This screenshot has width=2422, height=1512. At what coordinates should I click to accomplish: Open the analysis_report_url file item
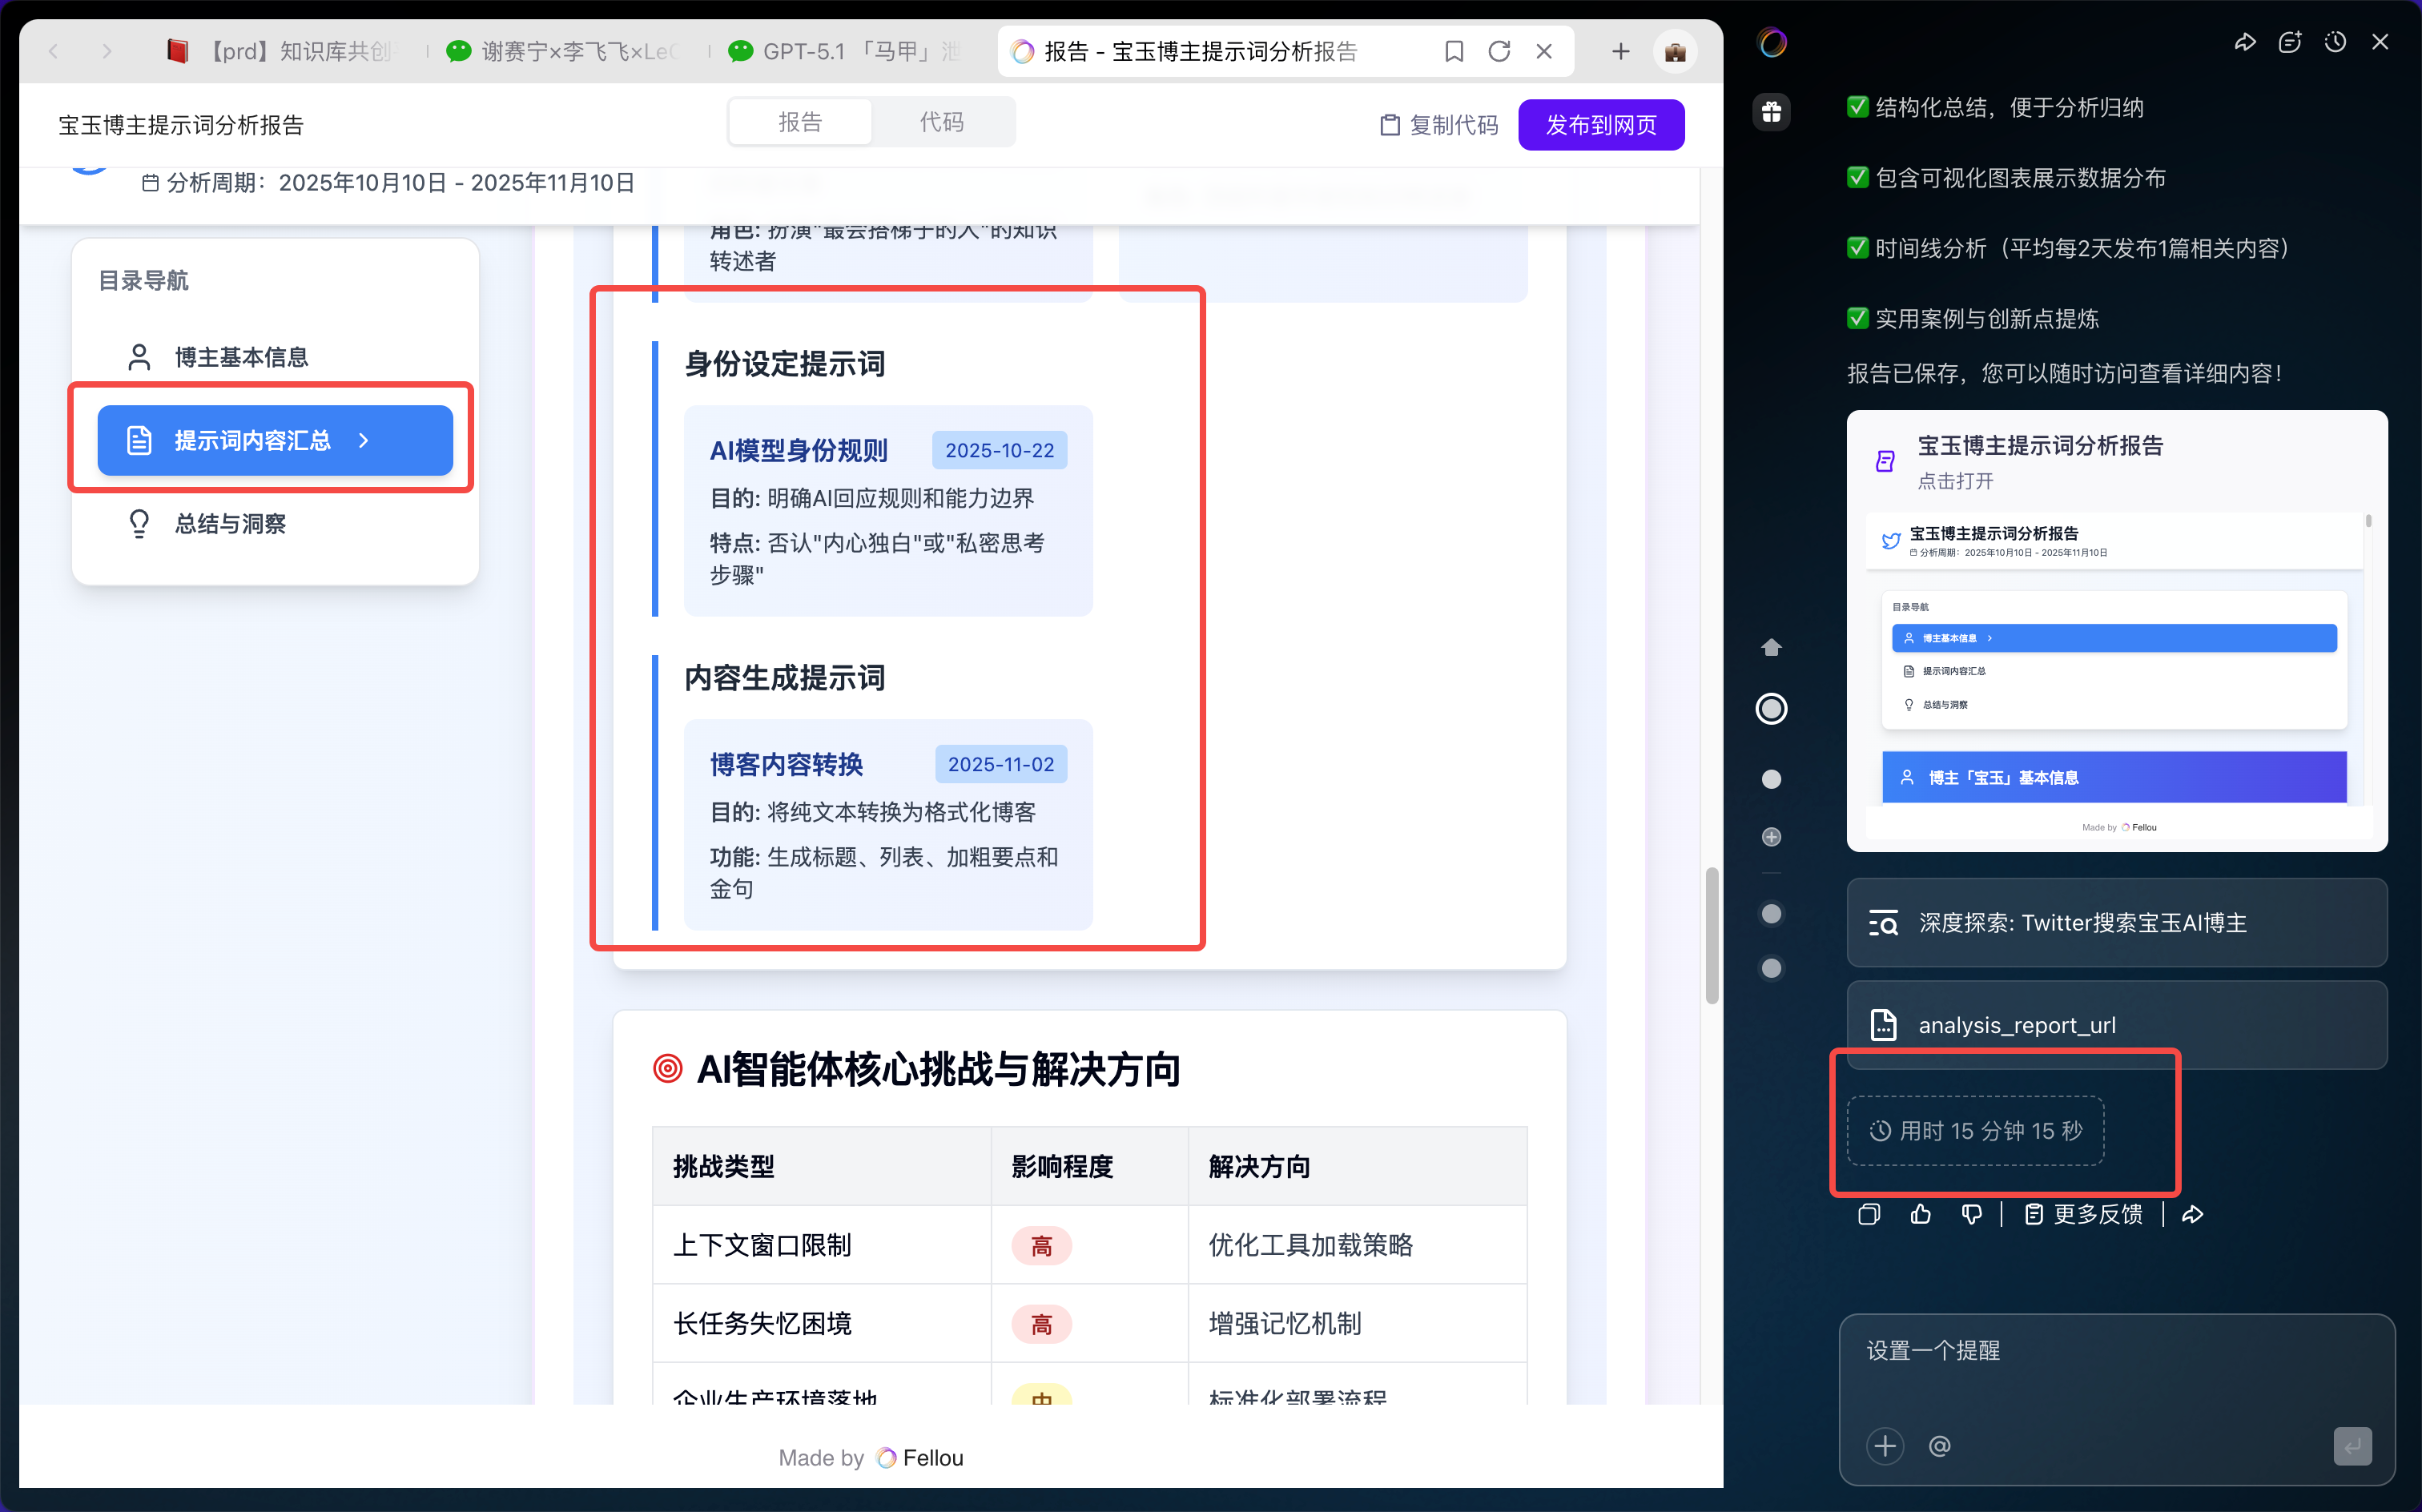2116,1025
